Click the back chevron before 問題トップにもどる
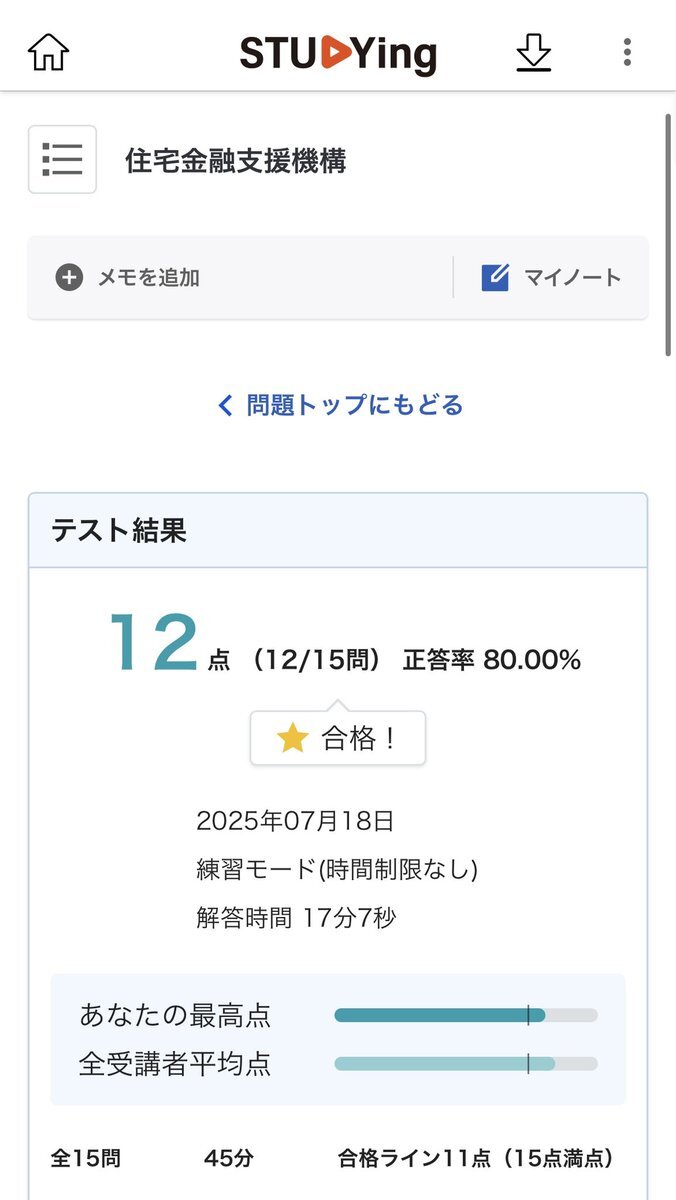 tap(225, 405)
